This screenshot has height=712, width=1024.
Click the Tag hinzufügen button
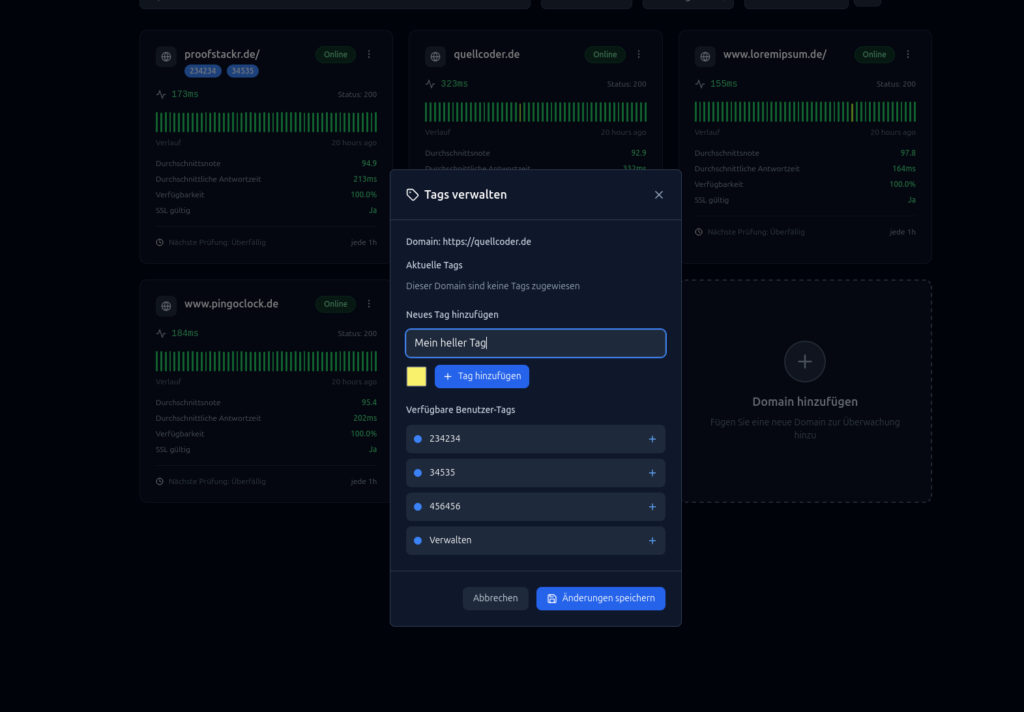tap(482, 377)
